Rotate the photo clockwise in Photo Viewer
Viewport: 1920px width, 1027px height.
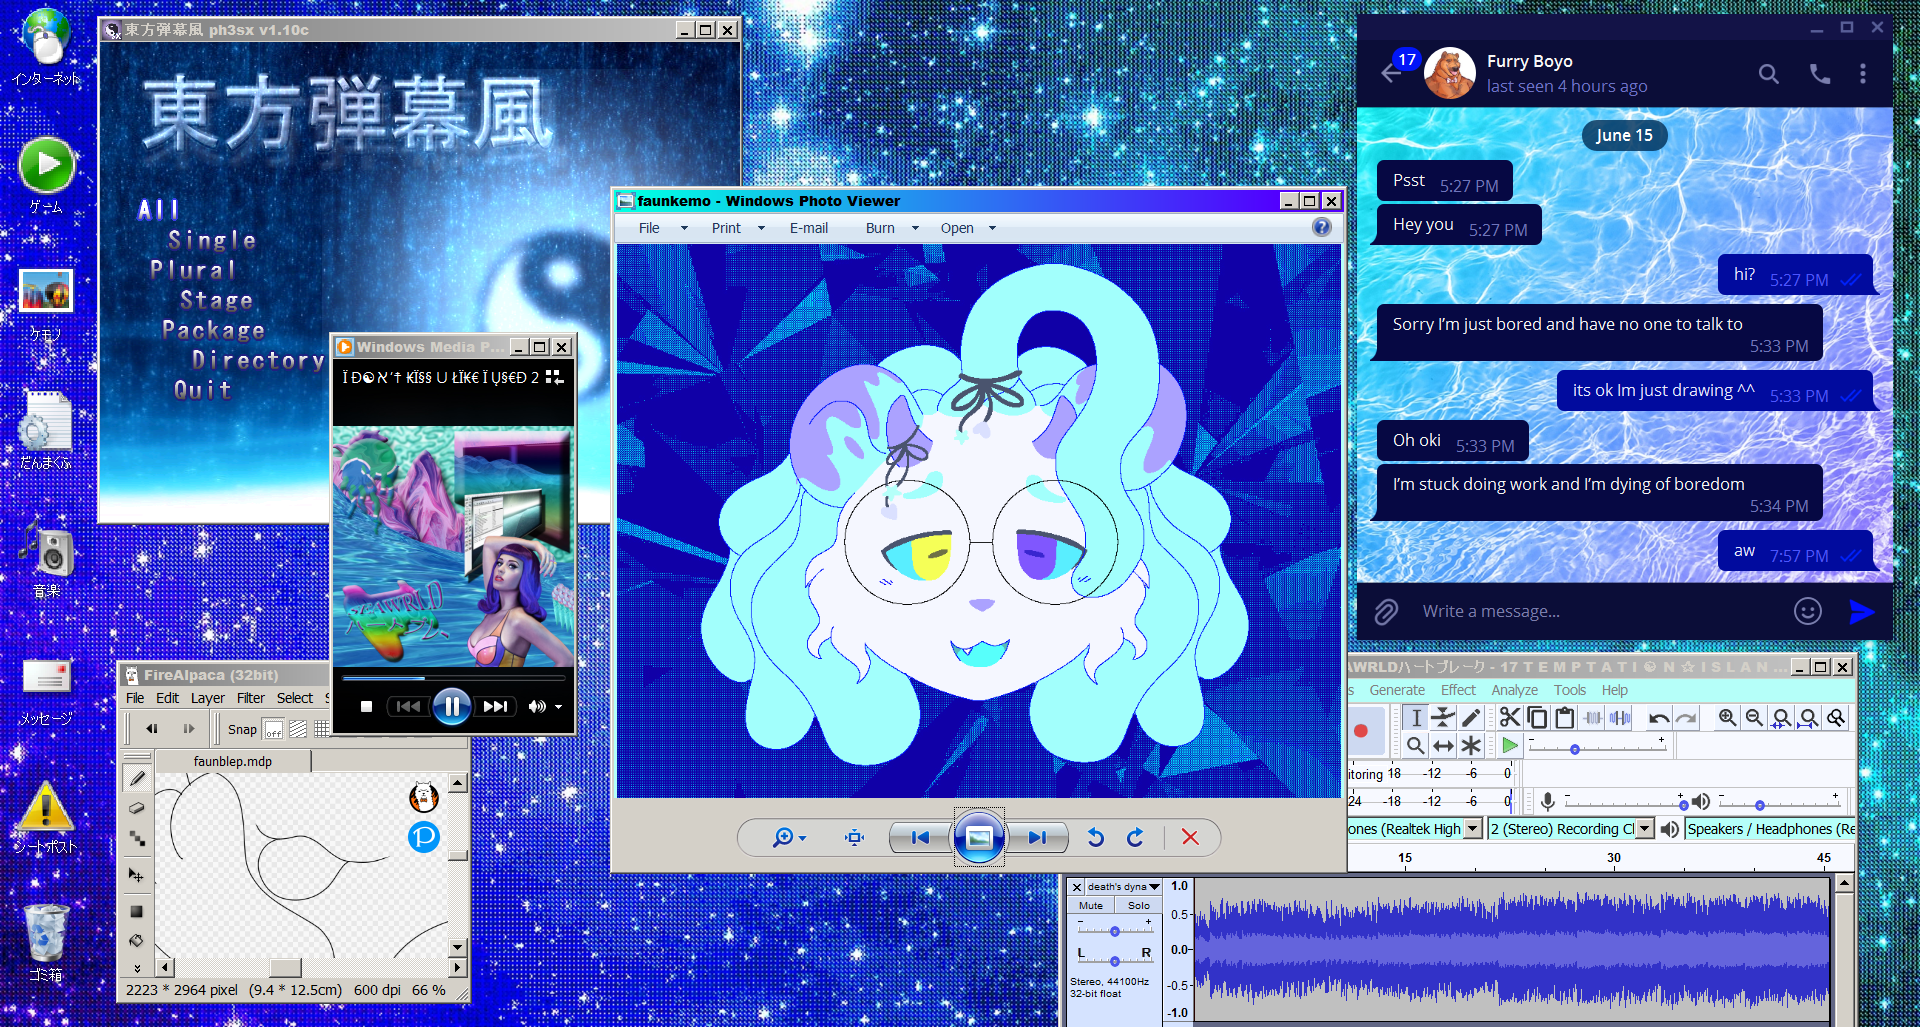[1135, 837]
